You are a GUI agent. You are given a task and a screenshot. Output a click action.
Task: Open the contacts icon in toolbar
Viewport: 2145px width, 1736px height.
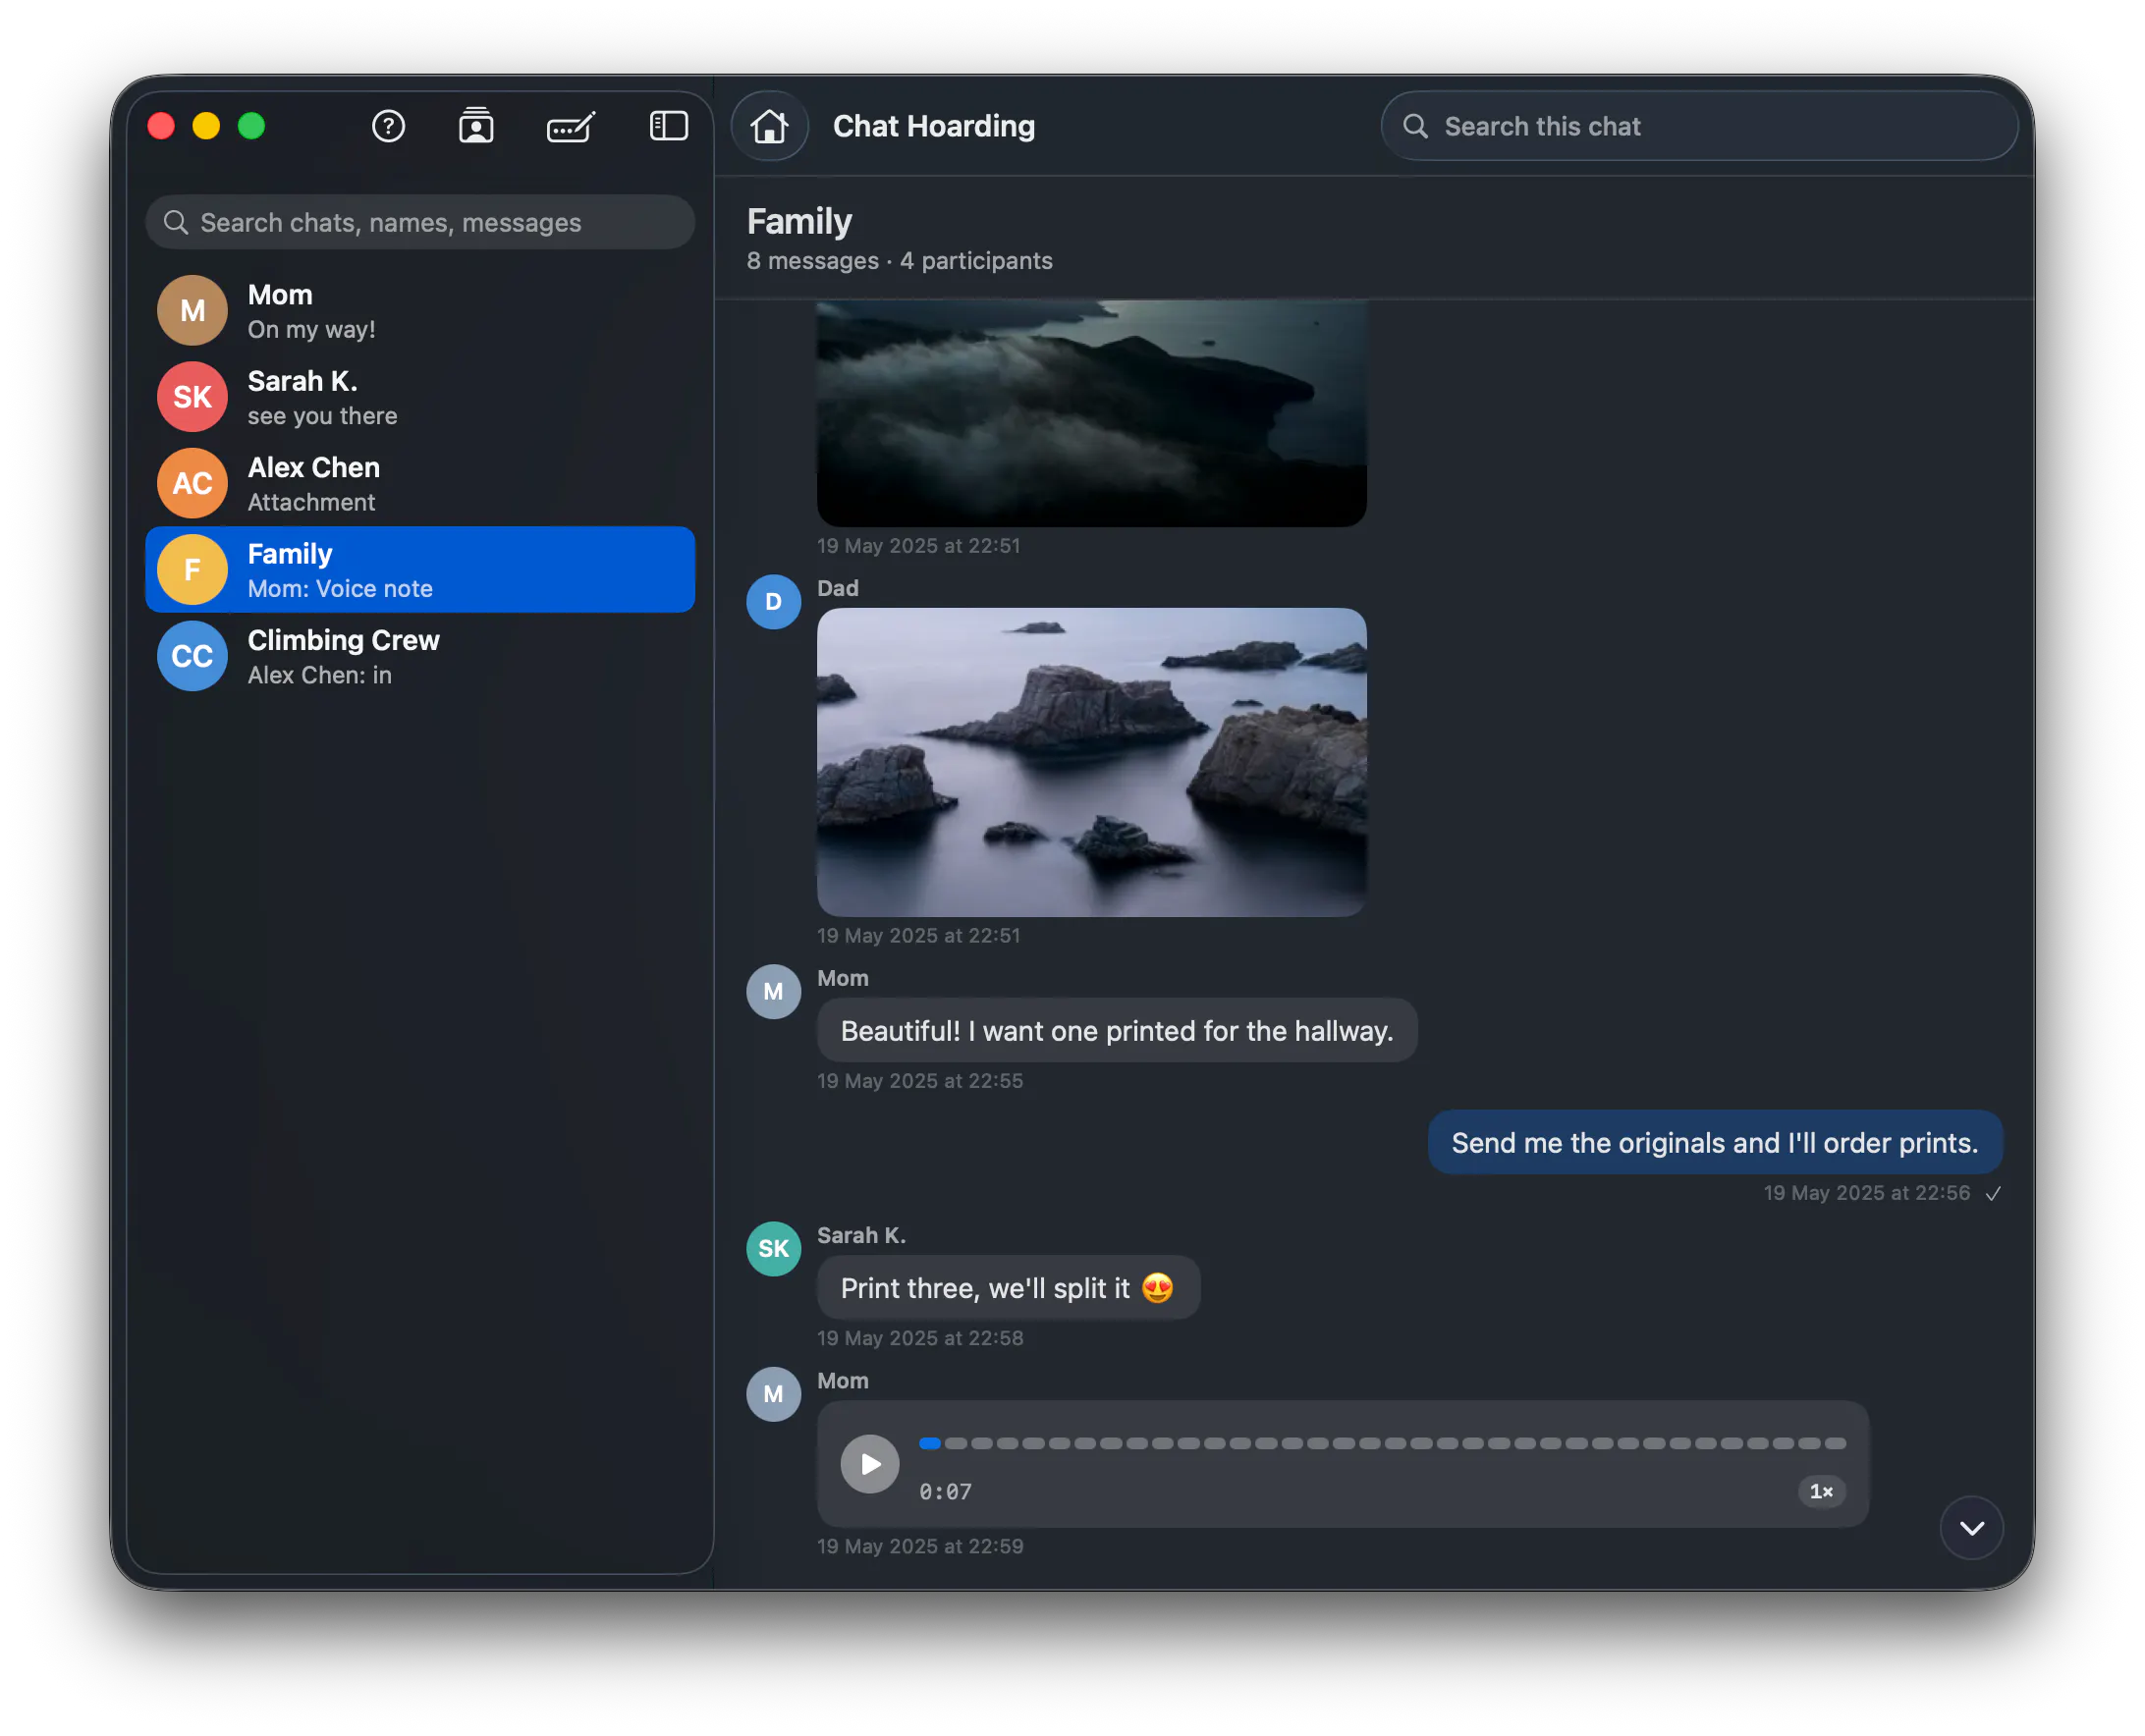click(x=476, y=126)
